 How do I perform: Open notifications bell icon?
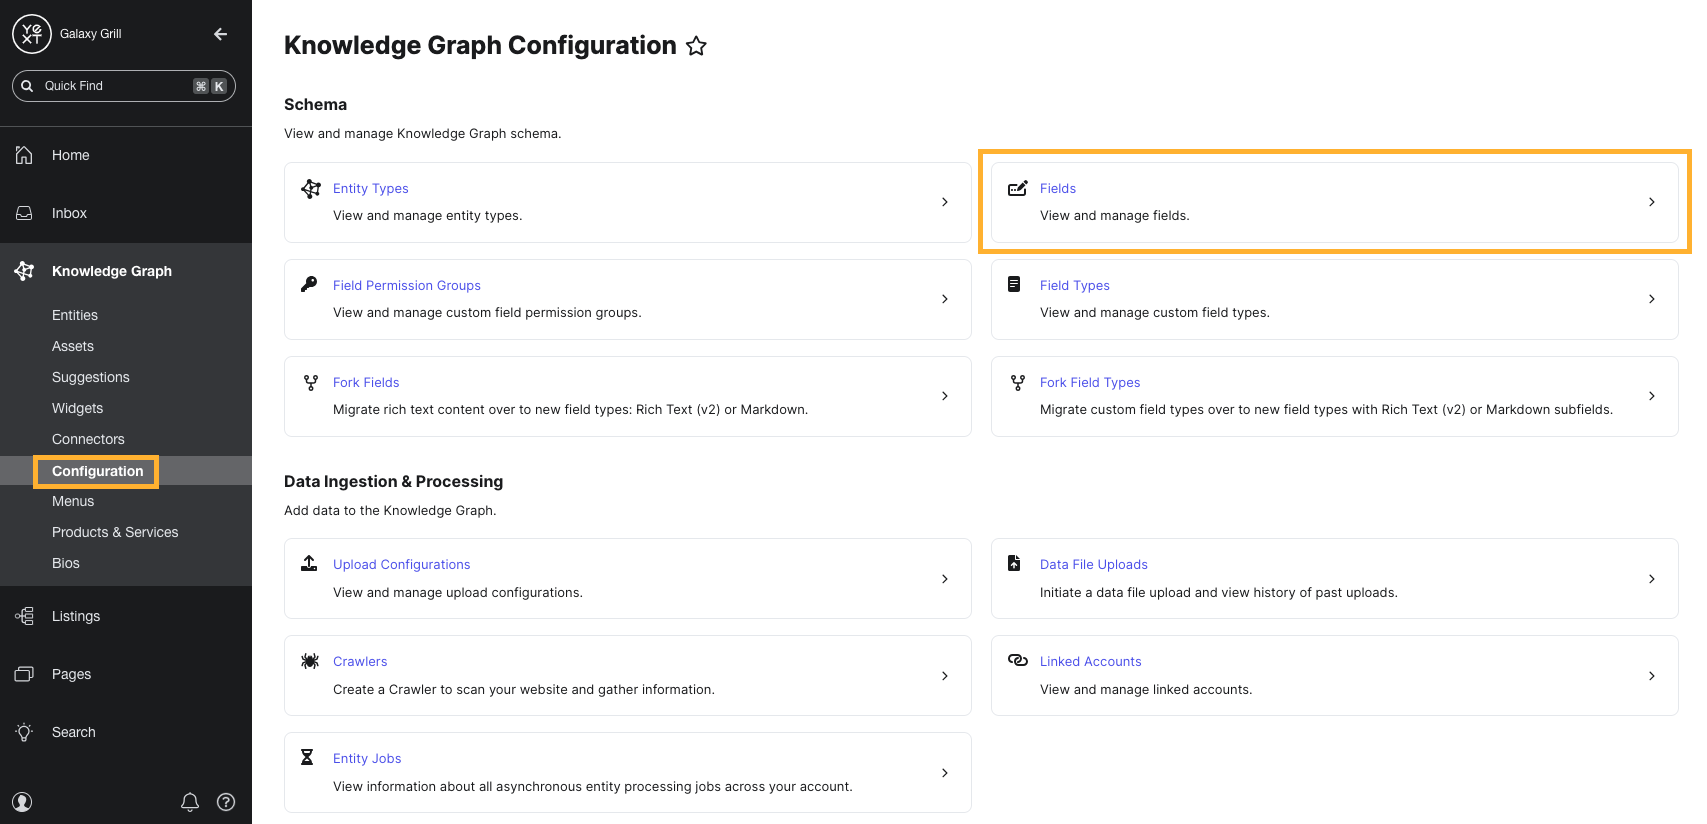pos(190,802)
